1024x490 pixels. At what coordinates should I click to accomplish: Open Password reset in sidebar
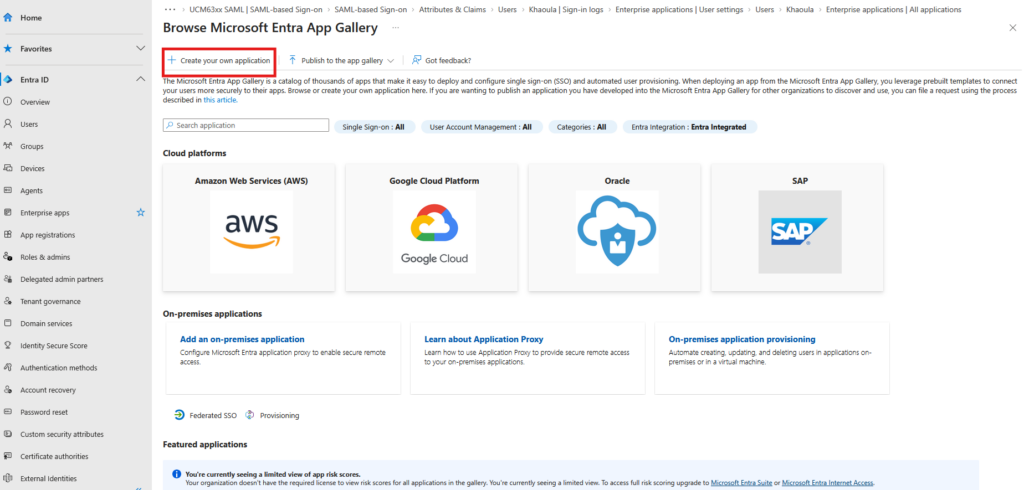click(44, 412)
